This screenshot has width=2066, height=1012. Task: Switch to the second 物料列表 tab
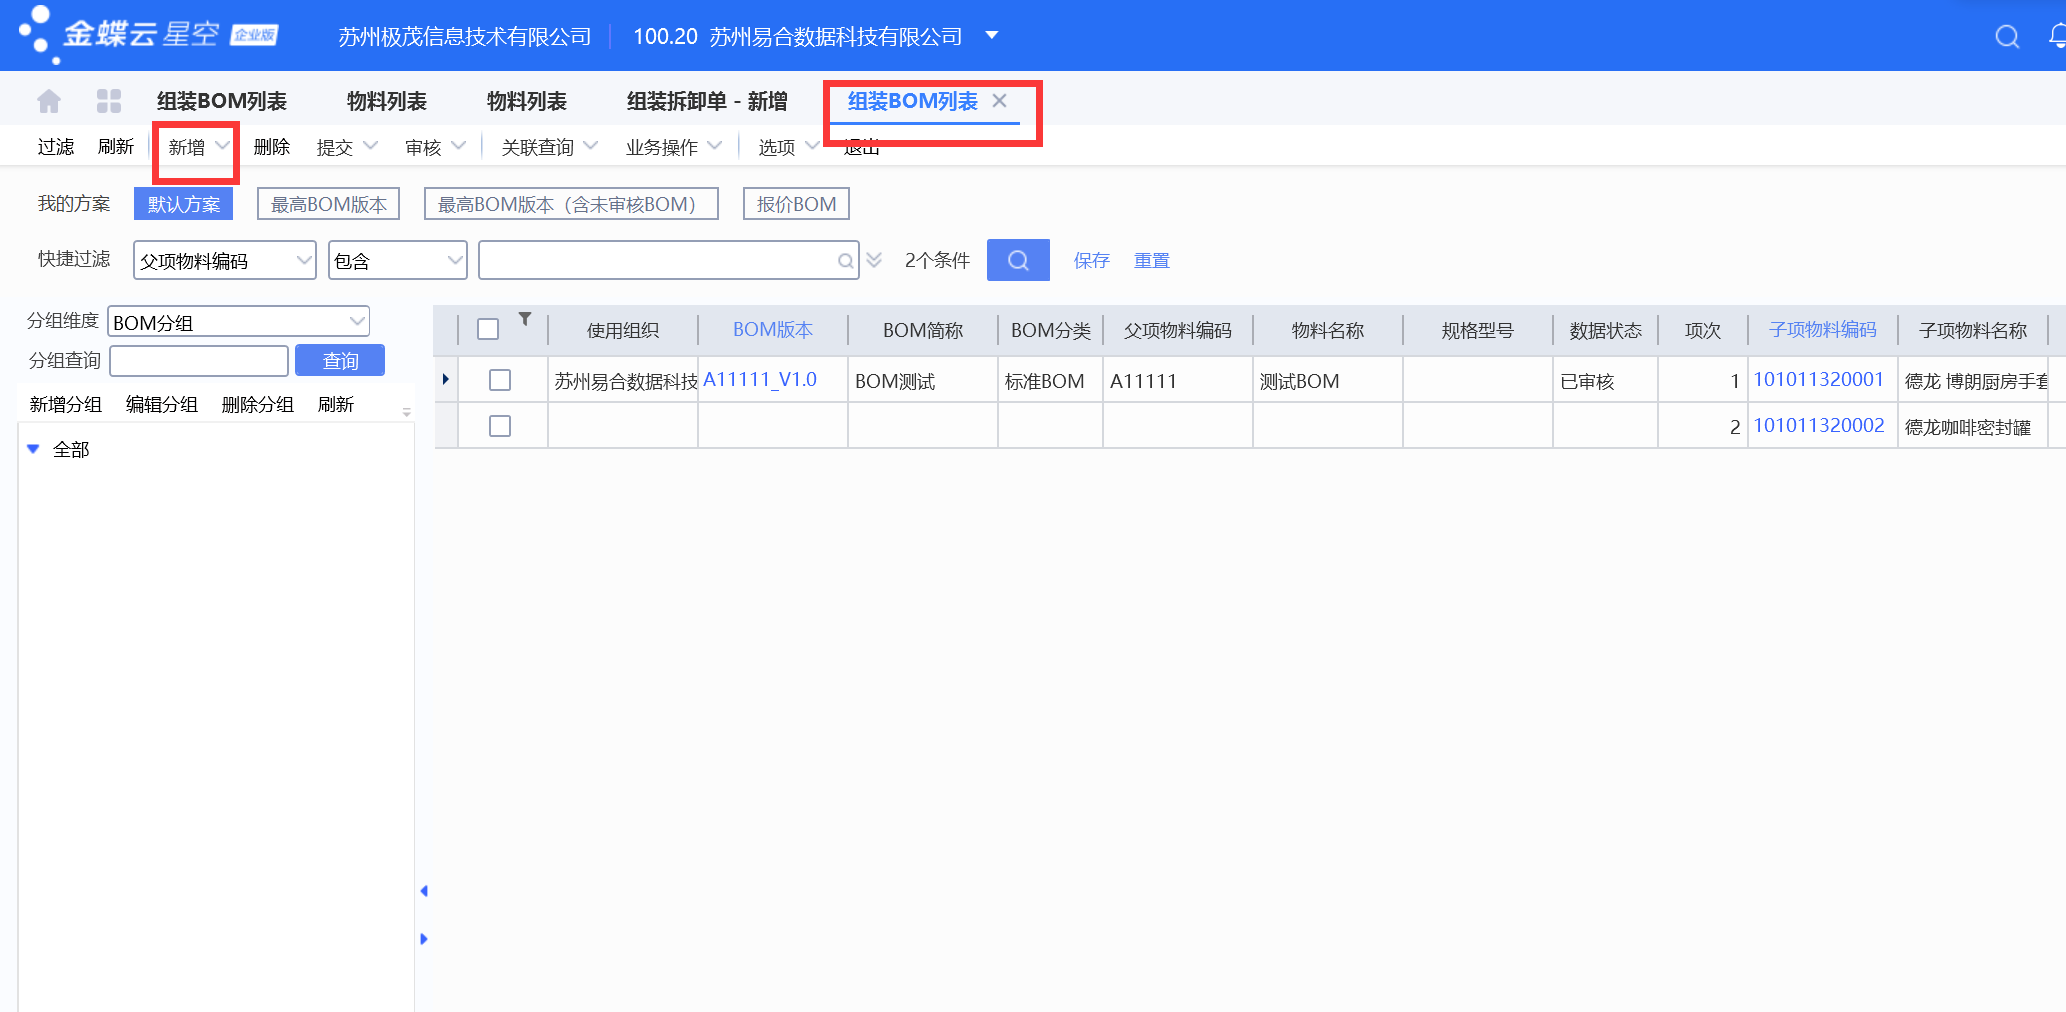point(527,101)
